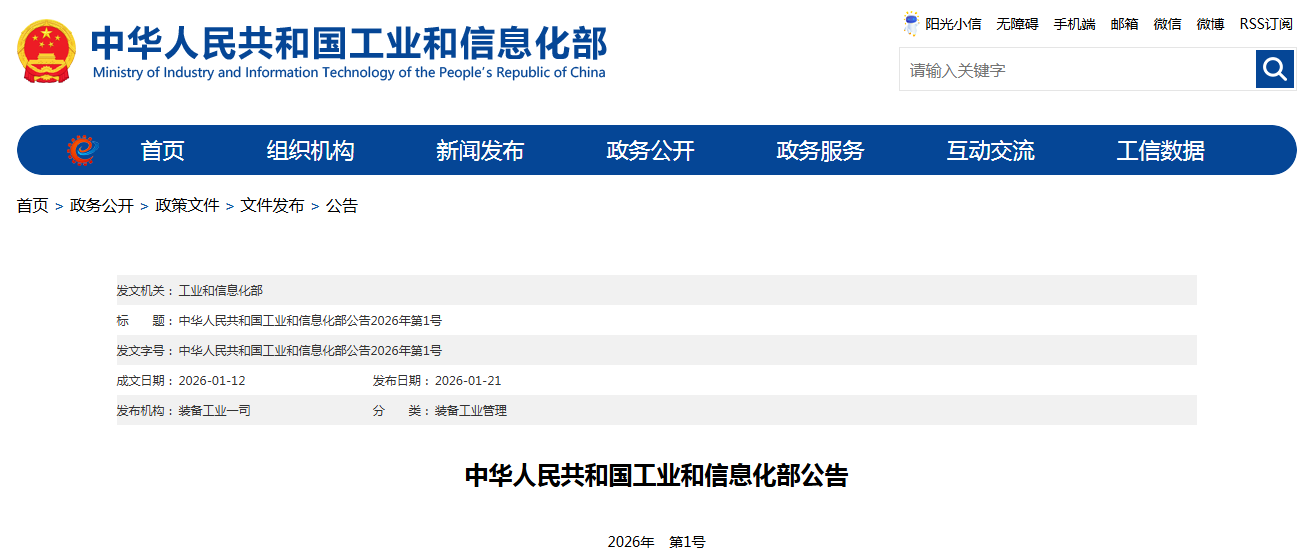The width and height of the screenshot is (1313, 556).
Task: Open the 新闻发布 navigation menu
Action: [x=480, y=151]
